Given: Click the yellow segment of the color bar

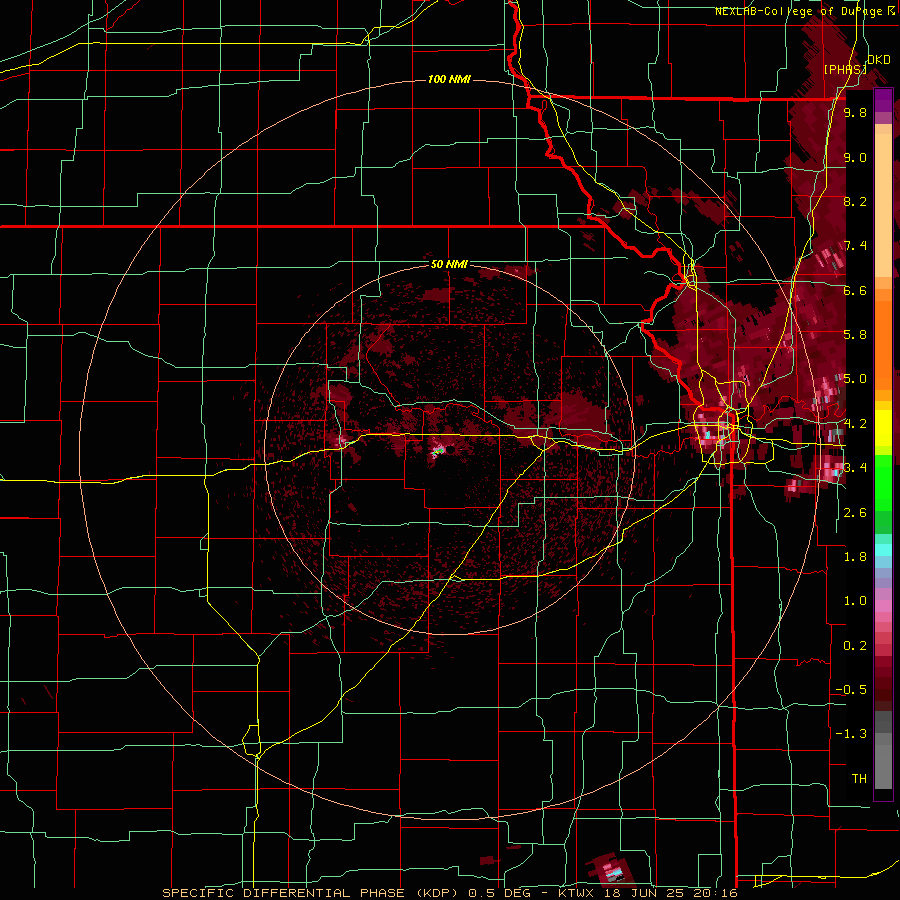Looking at the screenshot, I should [883, 428].
